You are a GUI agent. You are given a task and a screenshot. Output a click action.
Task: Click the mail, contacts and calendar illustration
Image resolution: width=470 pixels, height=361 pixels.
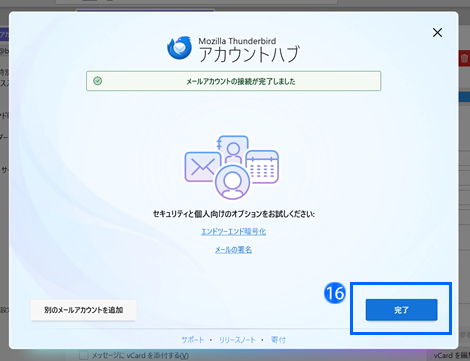(x=232, y=167)
